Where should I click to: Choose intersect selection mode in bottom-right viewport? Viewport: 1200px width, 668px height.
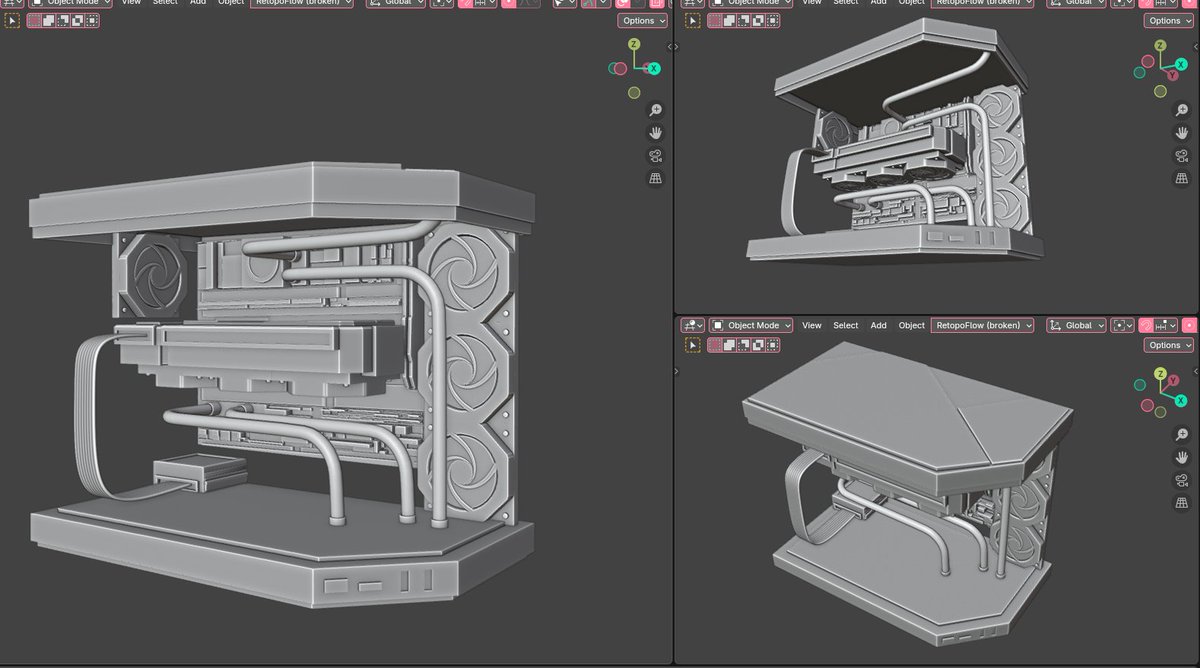pos(772,345)
